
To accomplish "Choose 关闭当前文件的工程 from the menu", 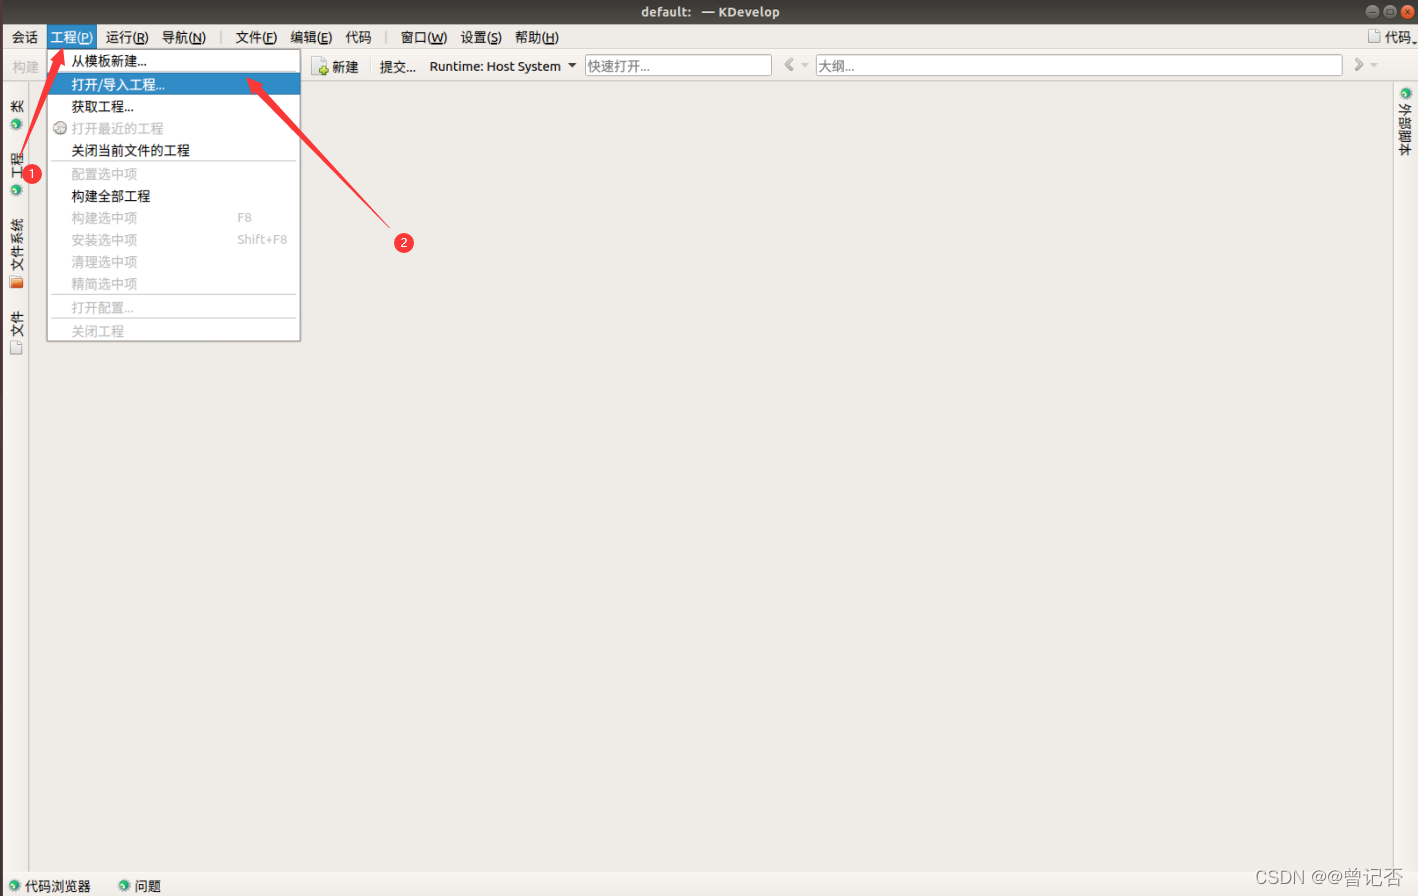I will (174, 150).
